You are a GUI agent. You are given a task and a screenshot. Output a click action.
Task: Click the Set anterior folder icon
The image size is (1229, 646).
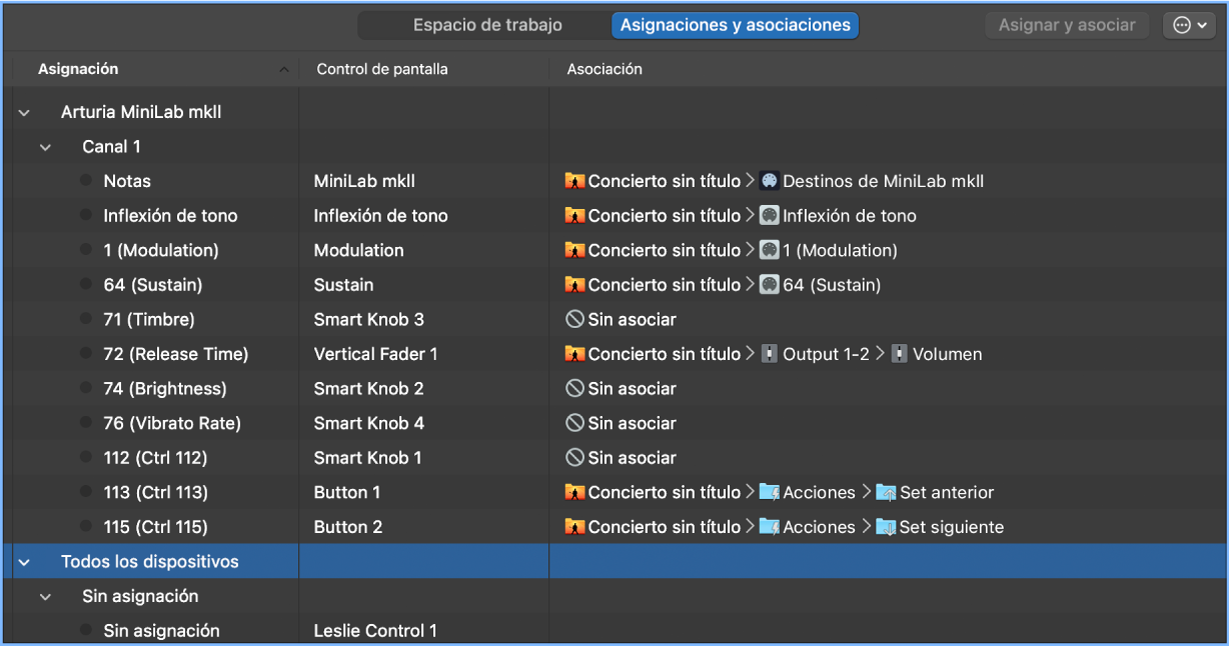(886, 492)
